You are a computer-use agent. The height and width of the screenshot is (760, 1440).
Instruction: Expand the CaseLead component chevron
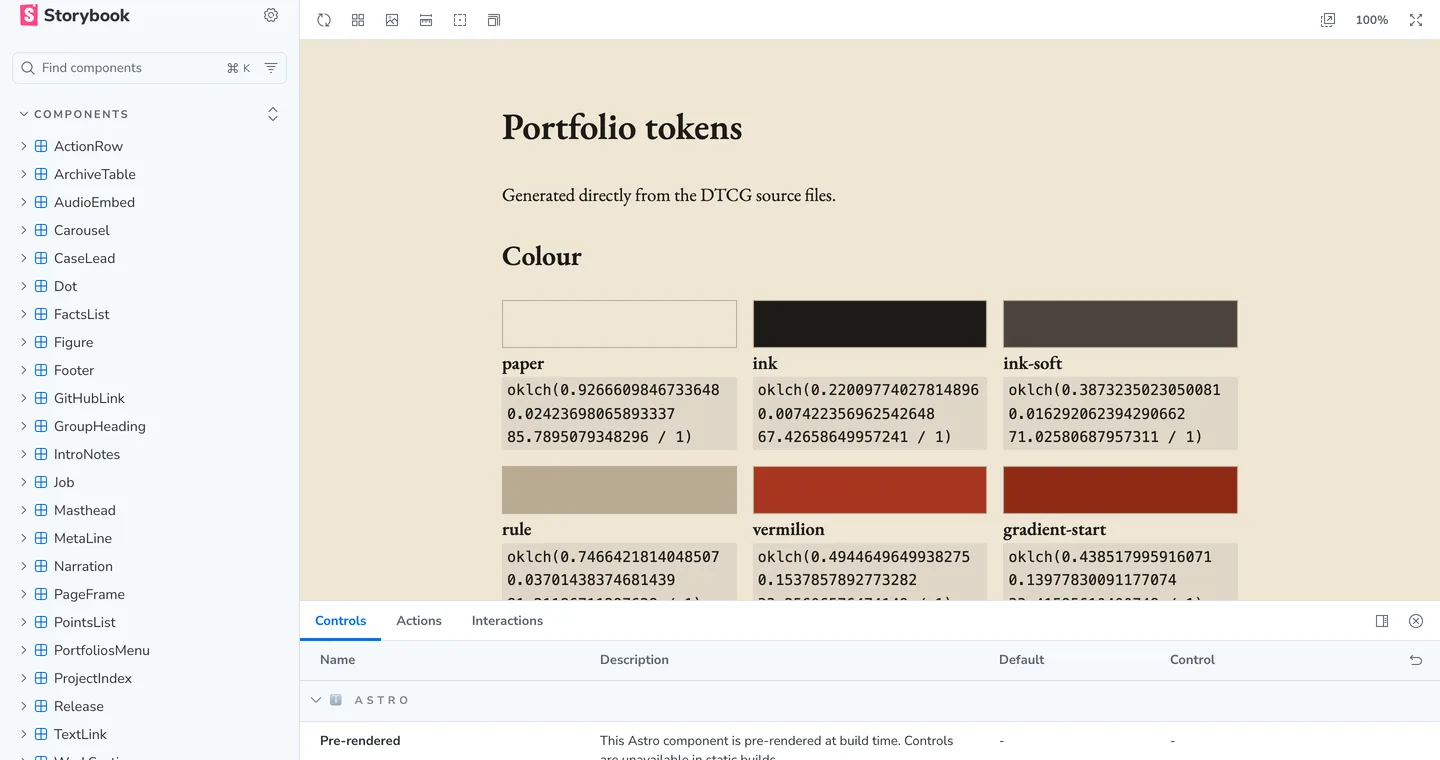click(24, 258)
